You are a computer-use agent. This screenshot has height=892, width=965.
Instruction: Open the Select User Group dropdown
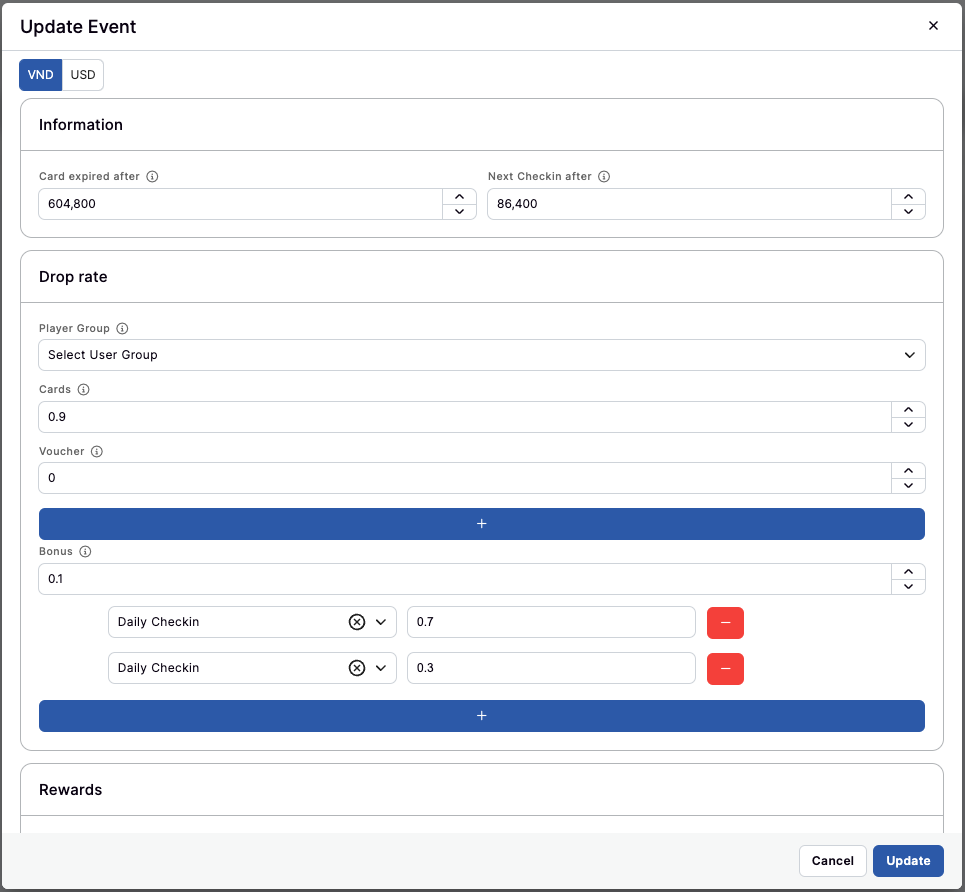(x=481, y=355)
